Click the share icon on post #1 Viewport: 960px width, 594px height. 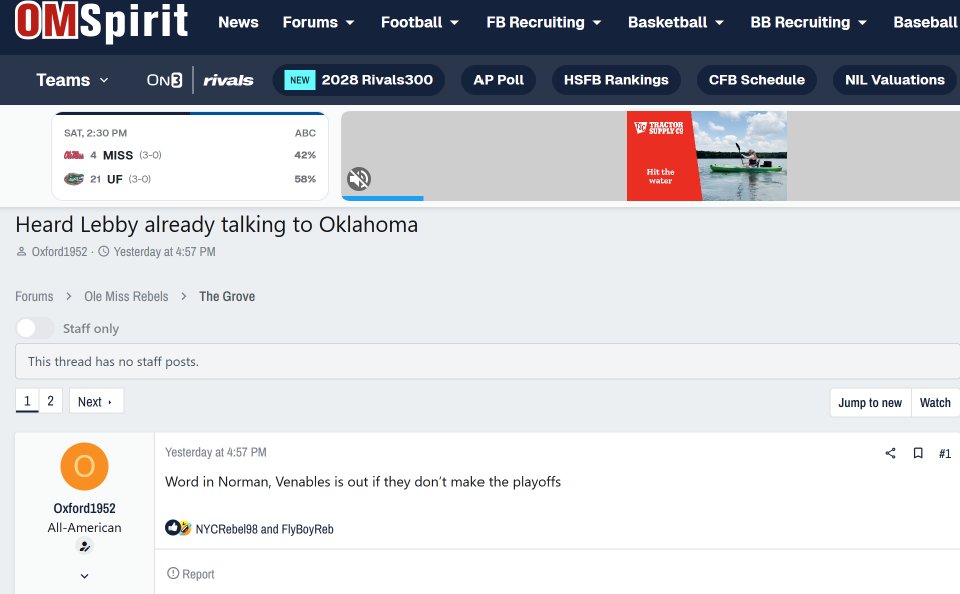(890, 453)
